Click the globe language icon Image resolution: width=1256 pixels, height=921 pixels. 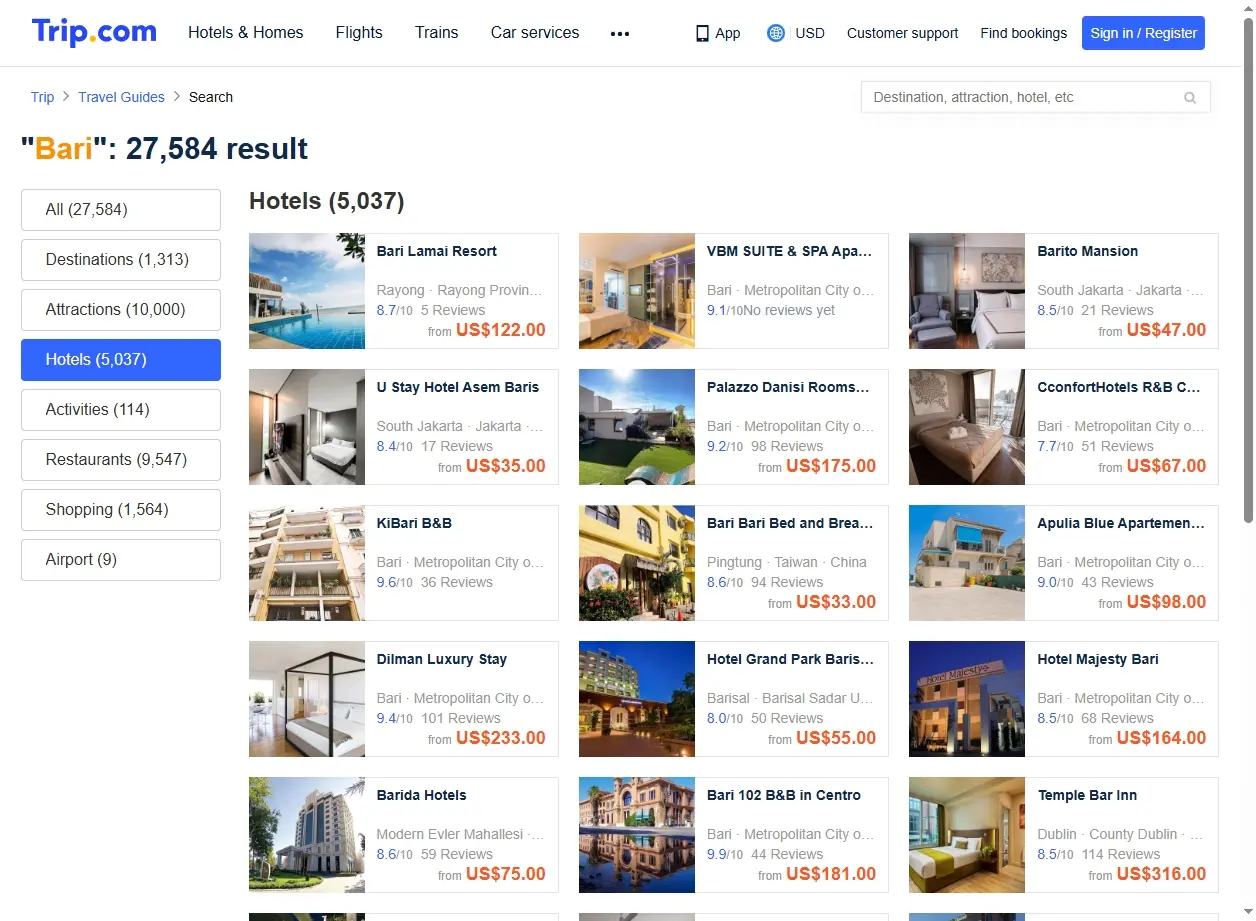point(776,33)
